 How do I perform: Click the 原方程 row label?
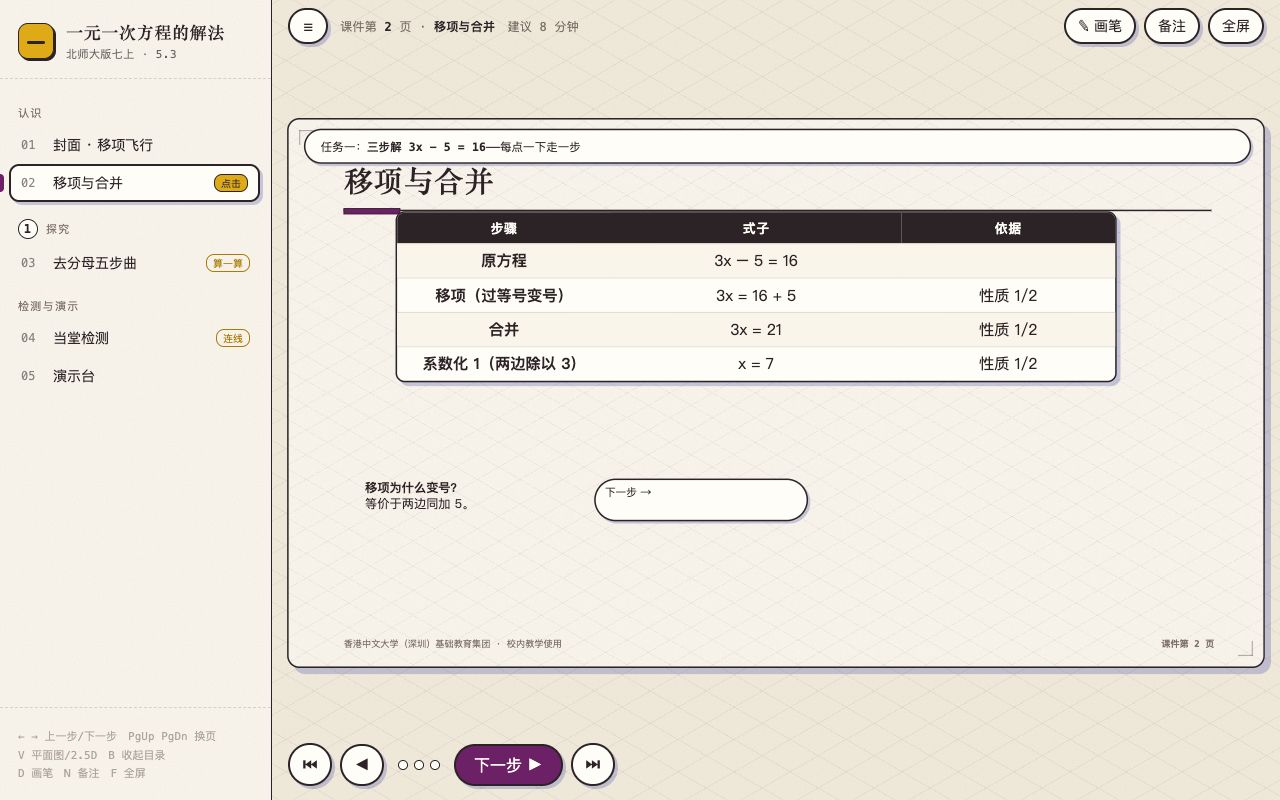pos(504,261)
